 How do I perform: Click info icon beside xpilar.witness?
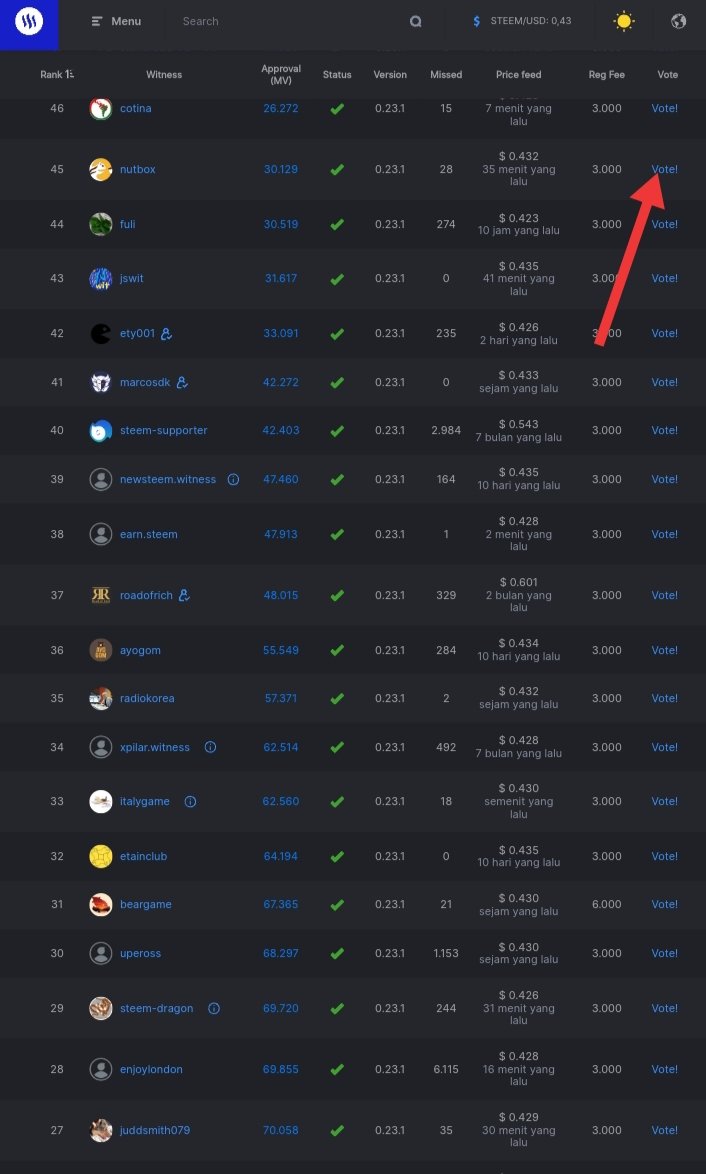210,747
